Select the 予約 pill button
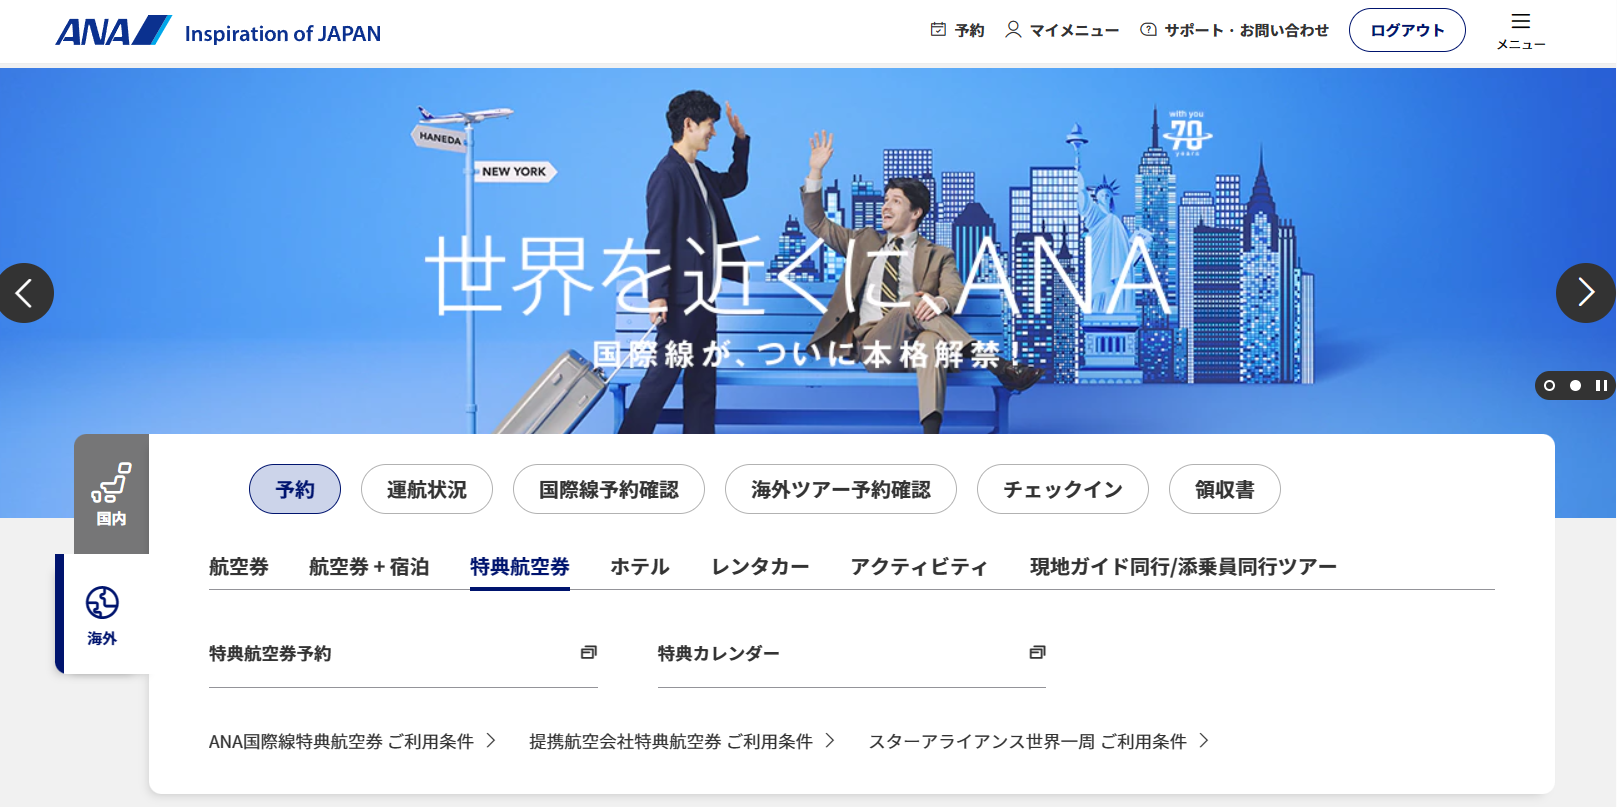This screenshot has height=807, width=1617. click(x=295, y=489)
